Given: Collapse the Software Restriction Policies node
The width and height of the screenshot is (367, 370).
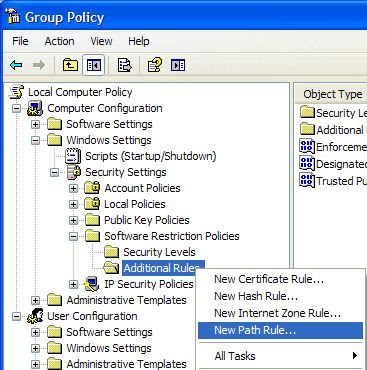Looking at the screenshot, I should coord(73,236).
